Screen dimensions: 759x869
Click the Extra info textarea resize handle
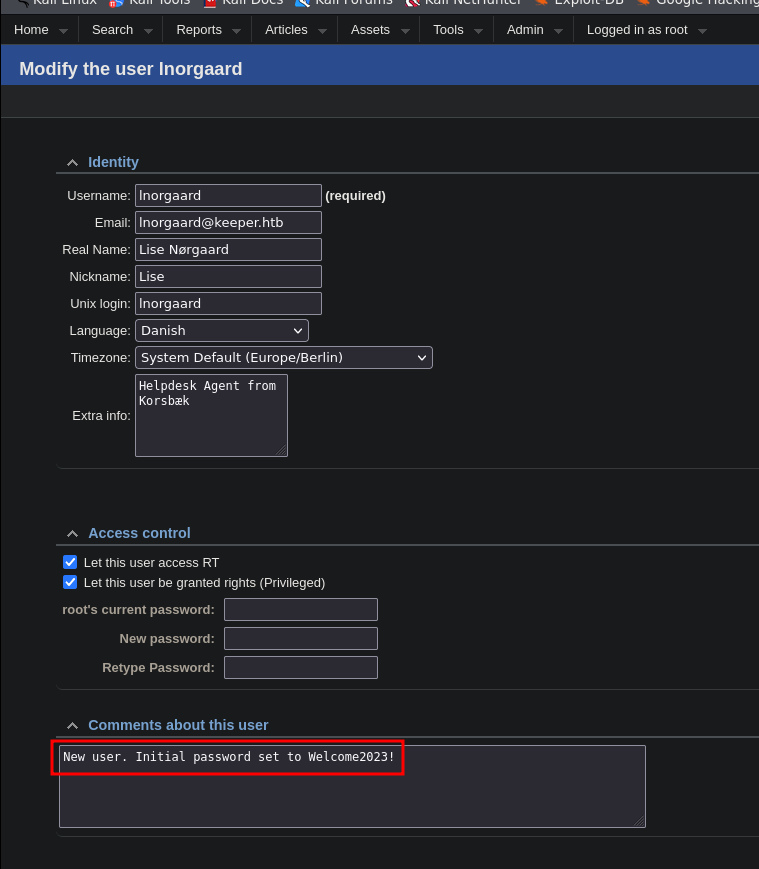pyautogui.click(x=282, y=451)
